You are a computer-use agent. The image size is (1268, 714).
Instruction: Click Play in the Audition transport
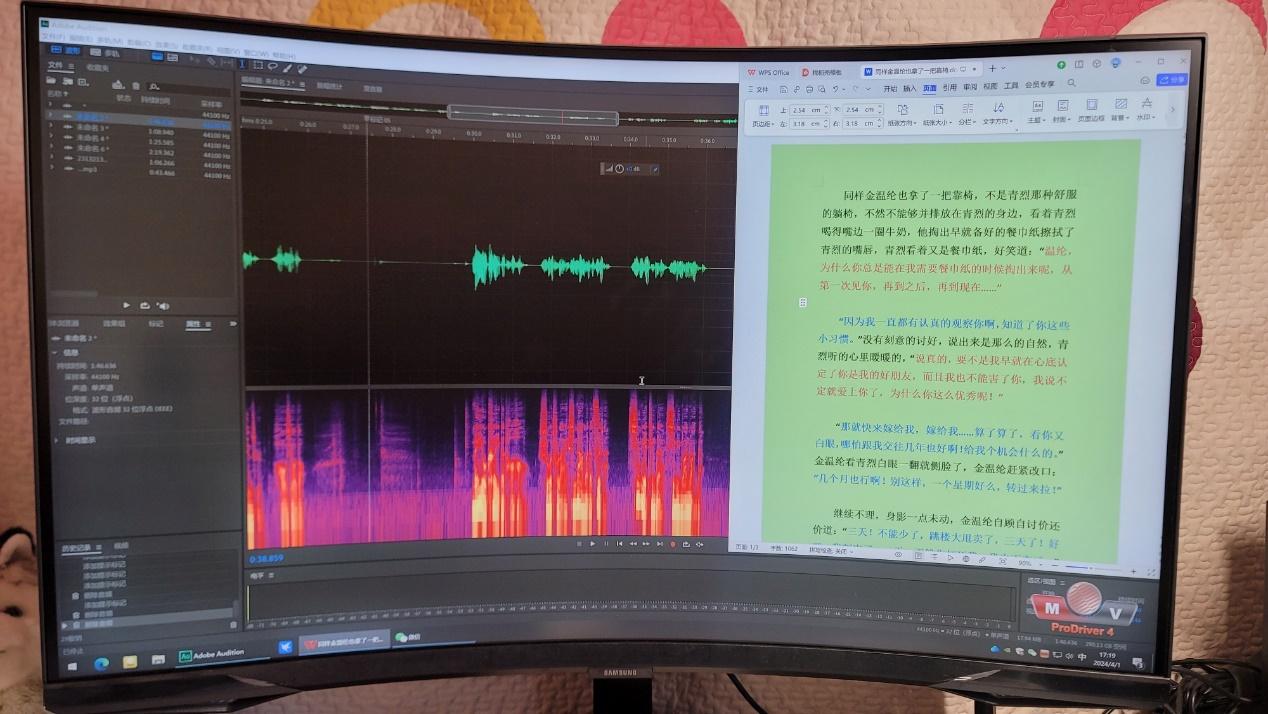click(x=593, y=544)
